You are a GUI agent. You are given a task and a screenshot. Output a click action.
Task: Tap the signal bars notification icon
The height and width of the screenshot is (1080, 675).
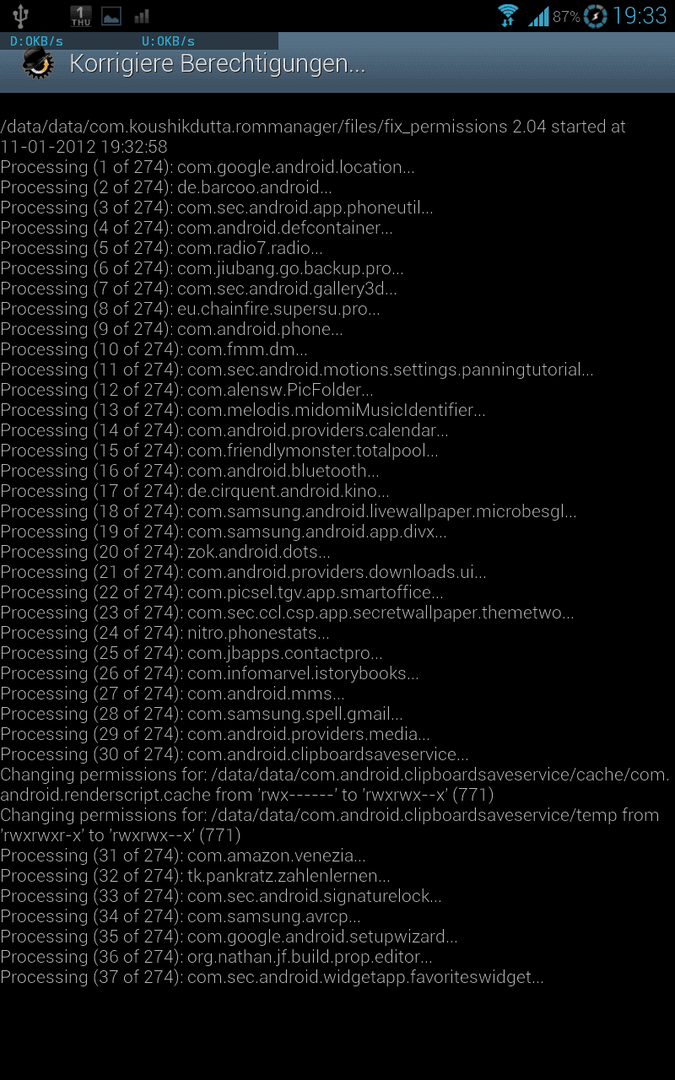click(x=142, y=17)
